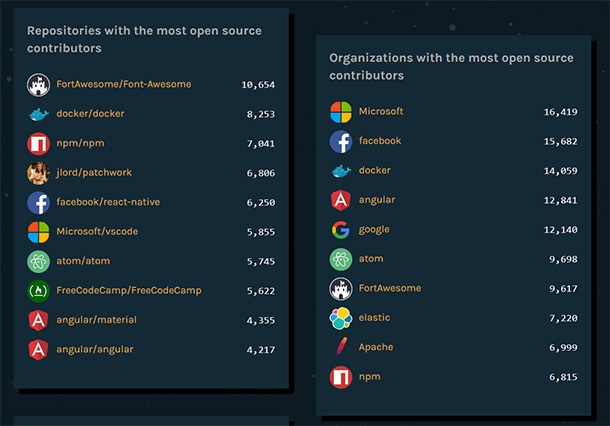Go to the google organization page
Image resolution: width=610 pixels, height=426 pixels.
pyautogui.click(x=374, y=230)
